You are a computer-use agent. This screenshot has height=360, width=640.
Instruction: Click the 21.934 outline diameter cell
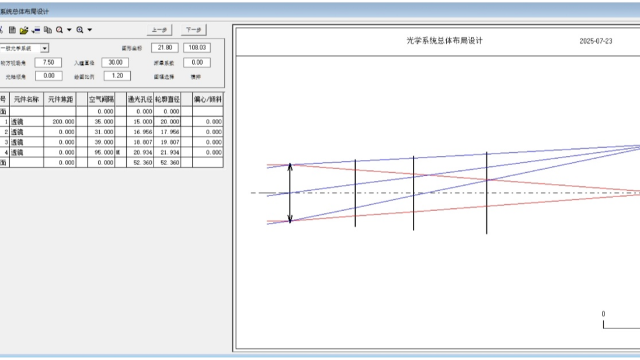click(x=167, y=152)
